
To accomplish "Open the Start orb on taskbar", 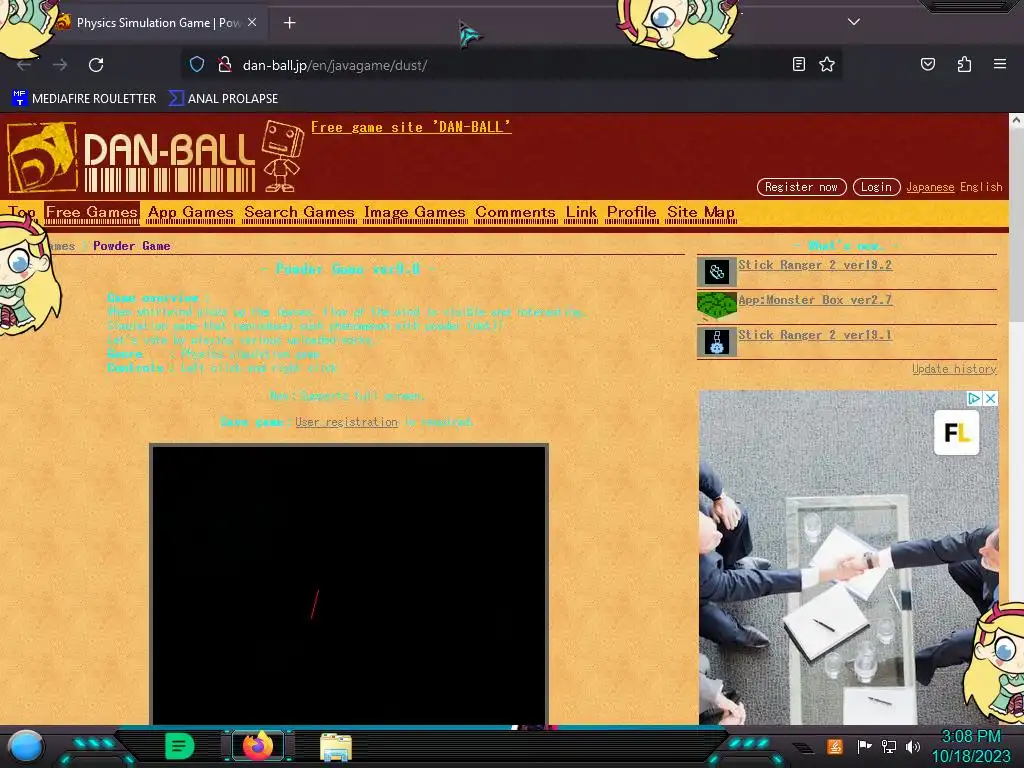I will [26, 746].
